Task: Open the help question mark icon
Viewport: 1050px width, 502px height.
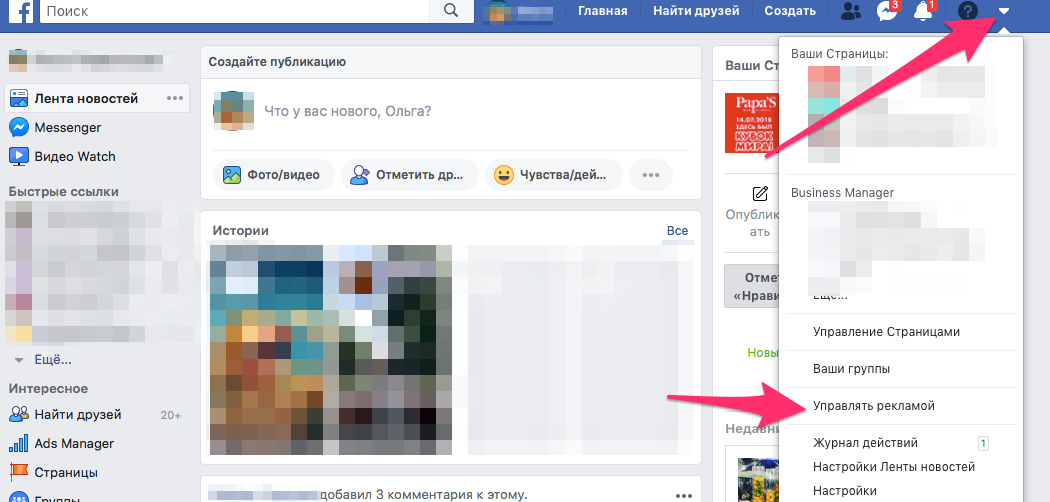Action: click(x=968, y=11)
